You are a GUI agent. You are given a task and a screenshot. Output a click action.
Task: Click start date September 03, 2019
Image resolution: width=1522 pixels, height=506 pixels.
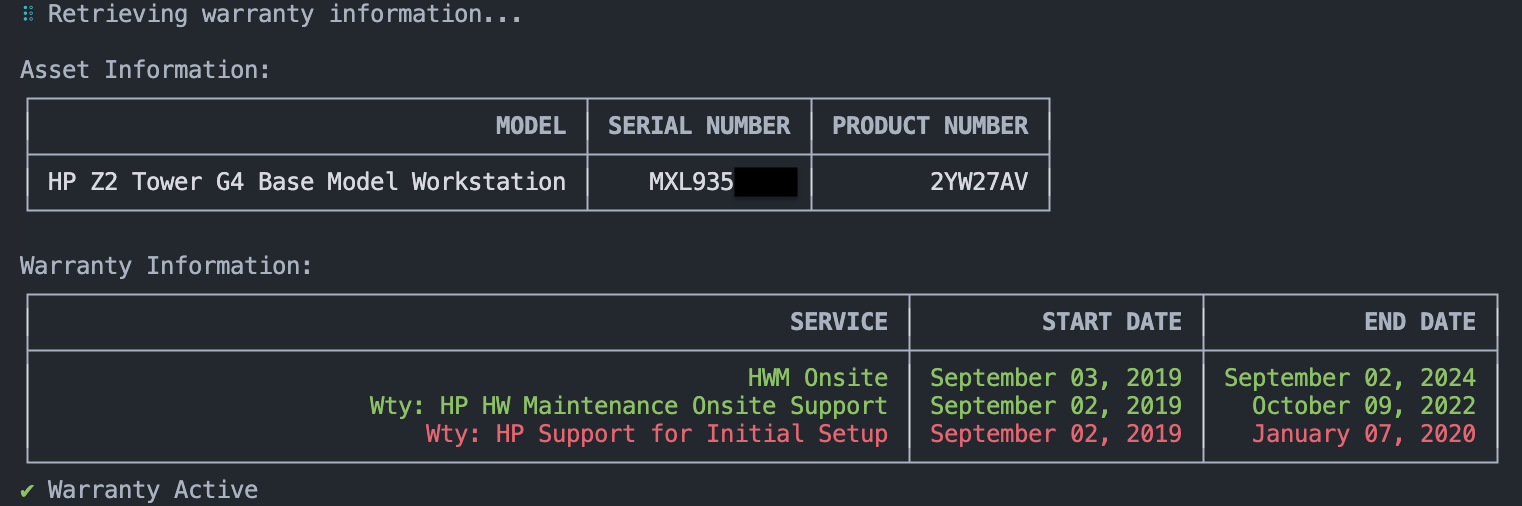[1056, 378]
